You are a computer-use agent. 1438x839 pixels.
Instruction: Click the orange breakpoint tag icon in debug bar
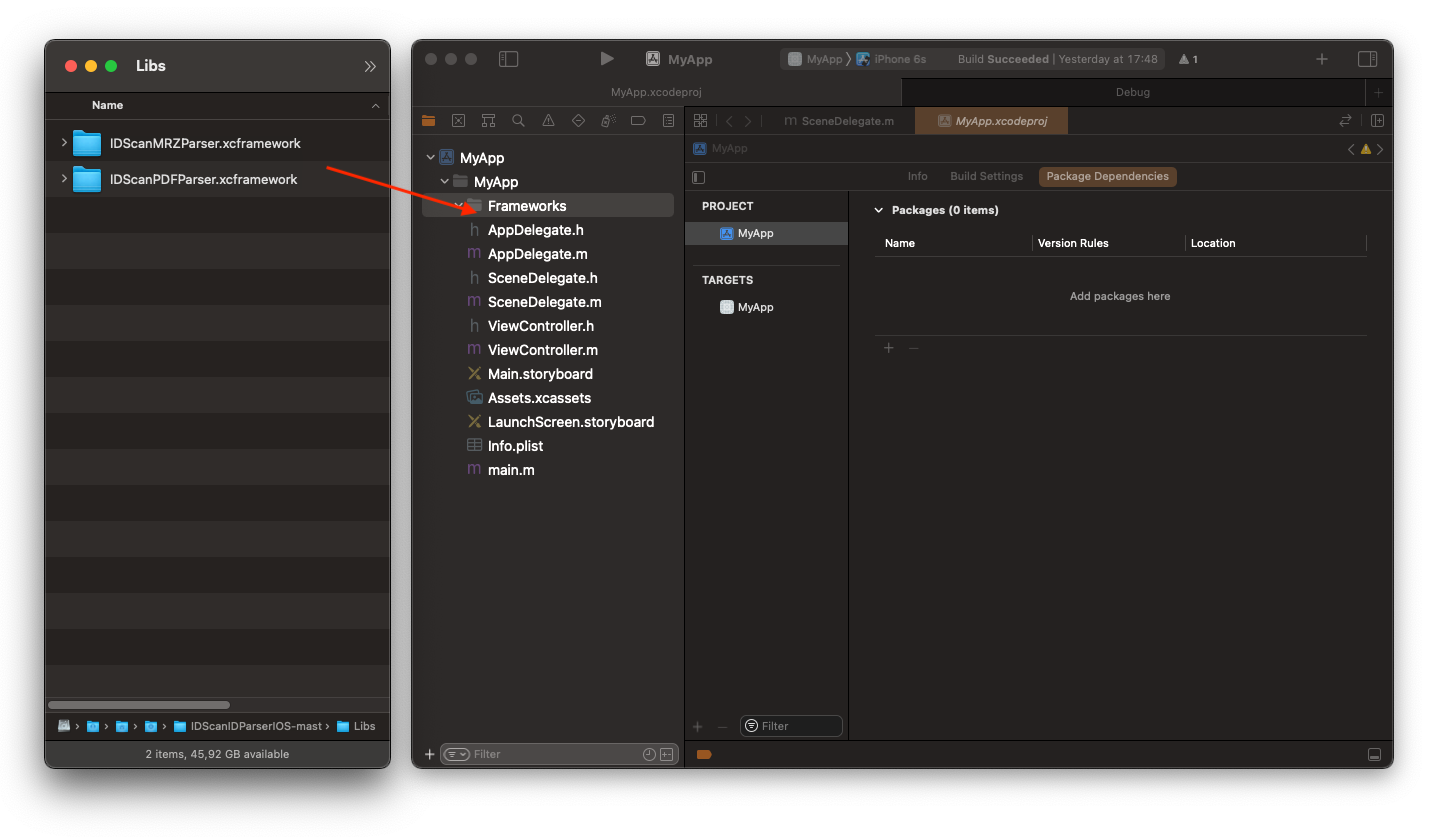(703, 754)
